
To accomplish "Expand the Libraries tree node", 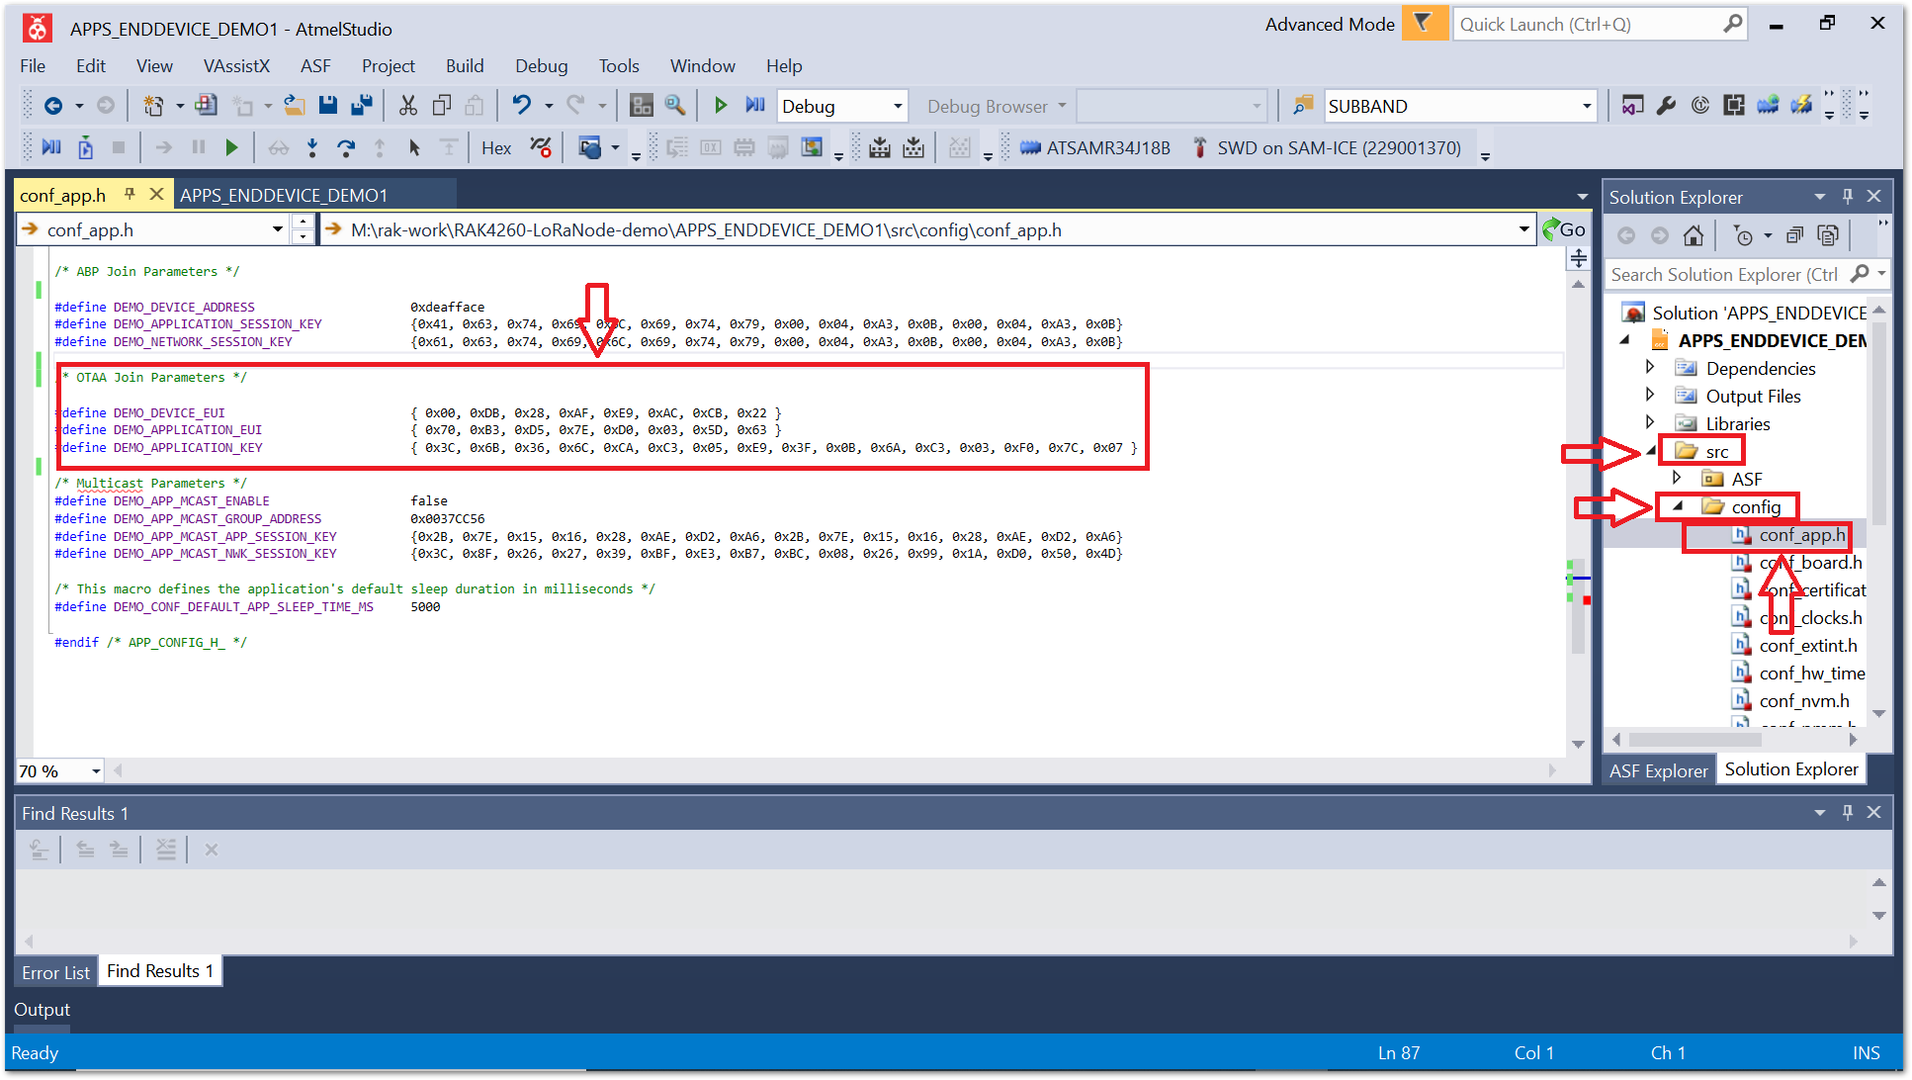I will click(x=1650, y=423).
